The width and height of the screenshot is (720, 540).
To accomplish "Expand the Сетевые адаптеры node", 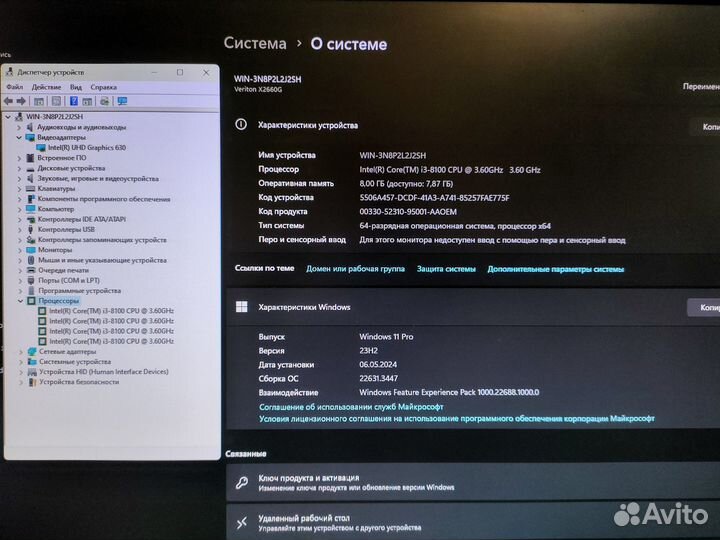I will point(21,352).
